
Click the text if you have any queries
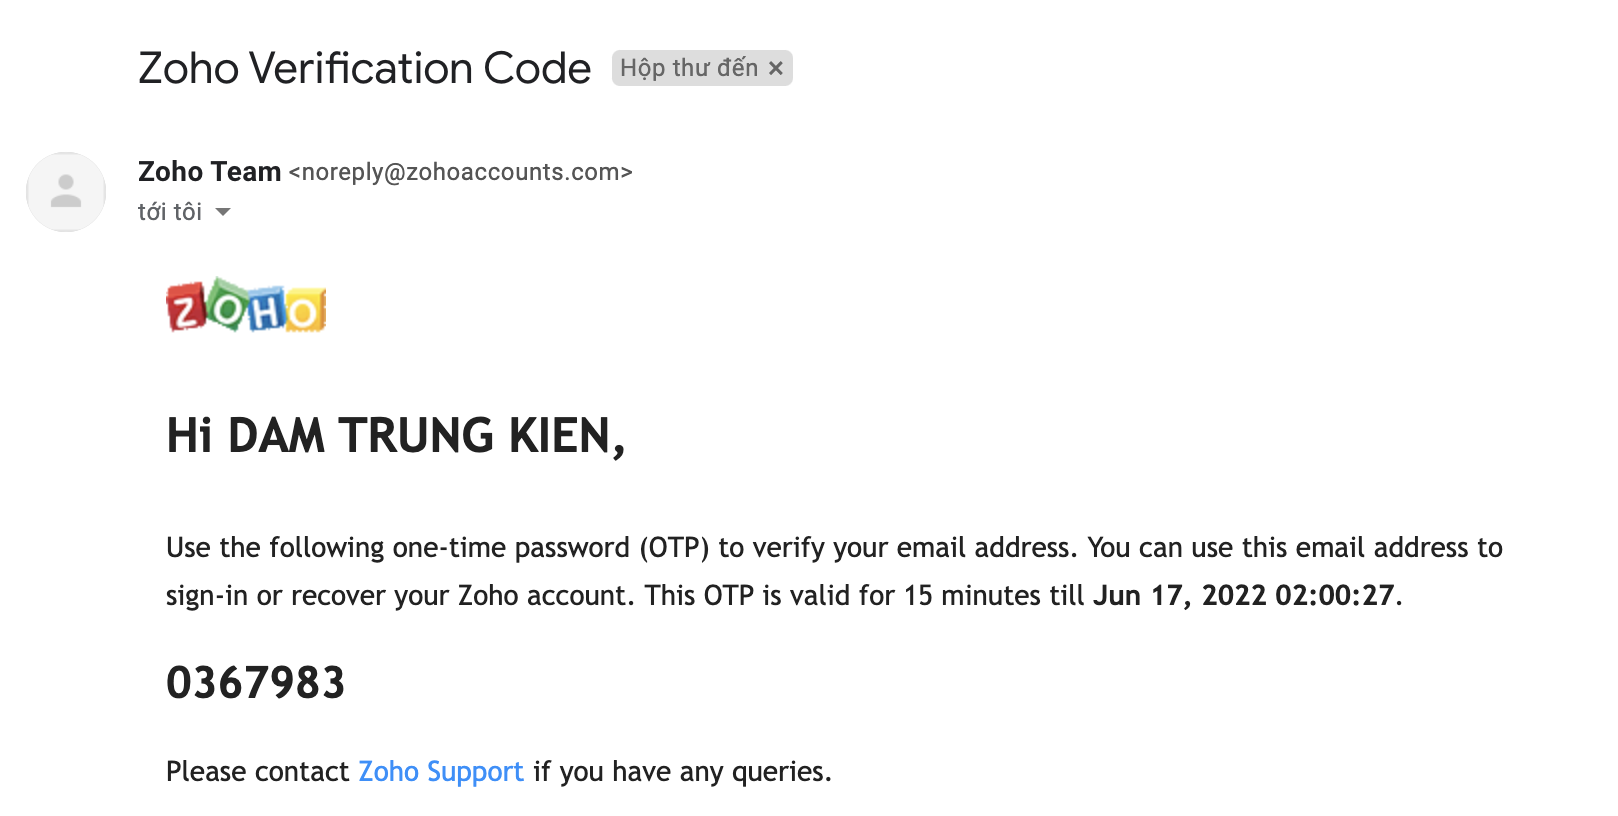click(x=682, y=771)
